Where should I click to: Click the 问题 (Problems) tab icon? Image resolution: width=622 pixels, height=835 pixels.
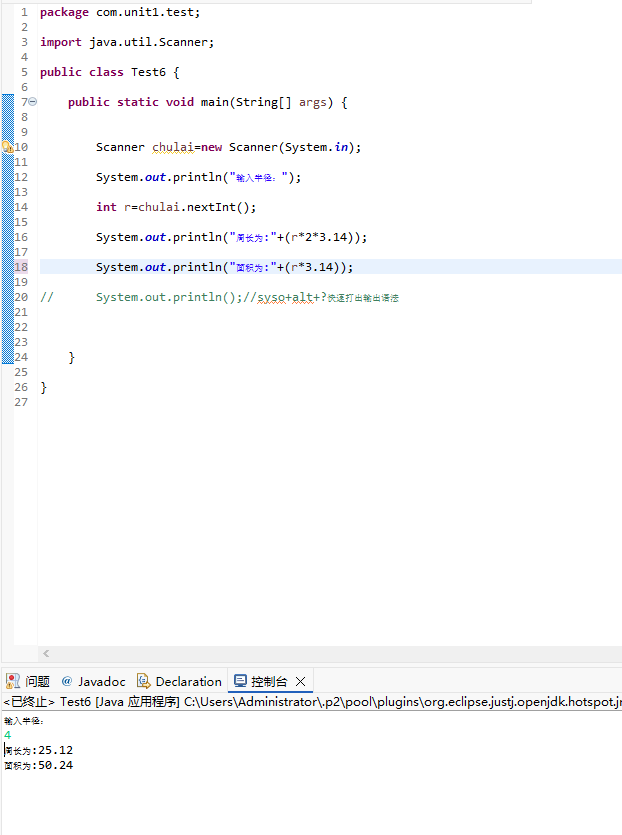click(13, 681)
